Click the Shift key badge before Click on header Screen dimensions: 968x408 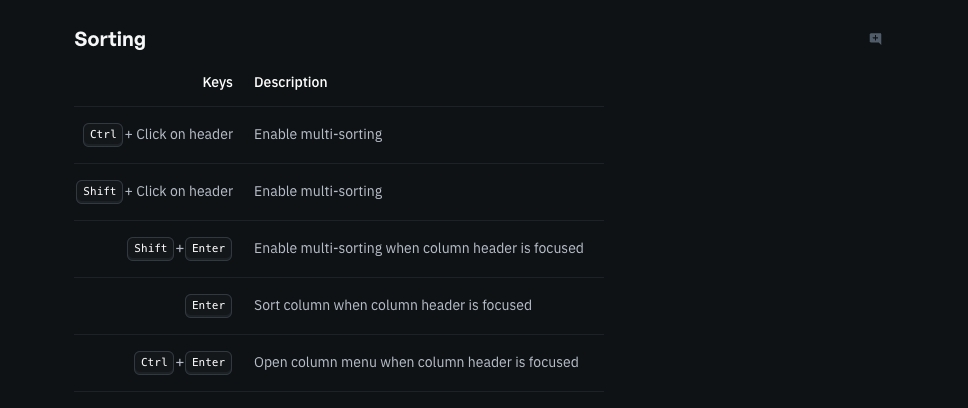click(x=99, y=191)
